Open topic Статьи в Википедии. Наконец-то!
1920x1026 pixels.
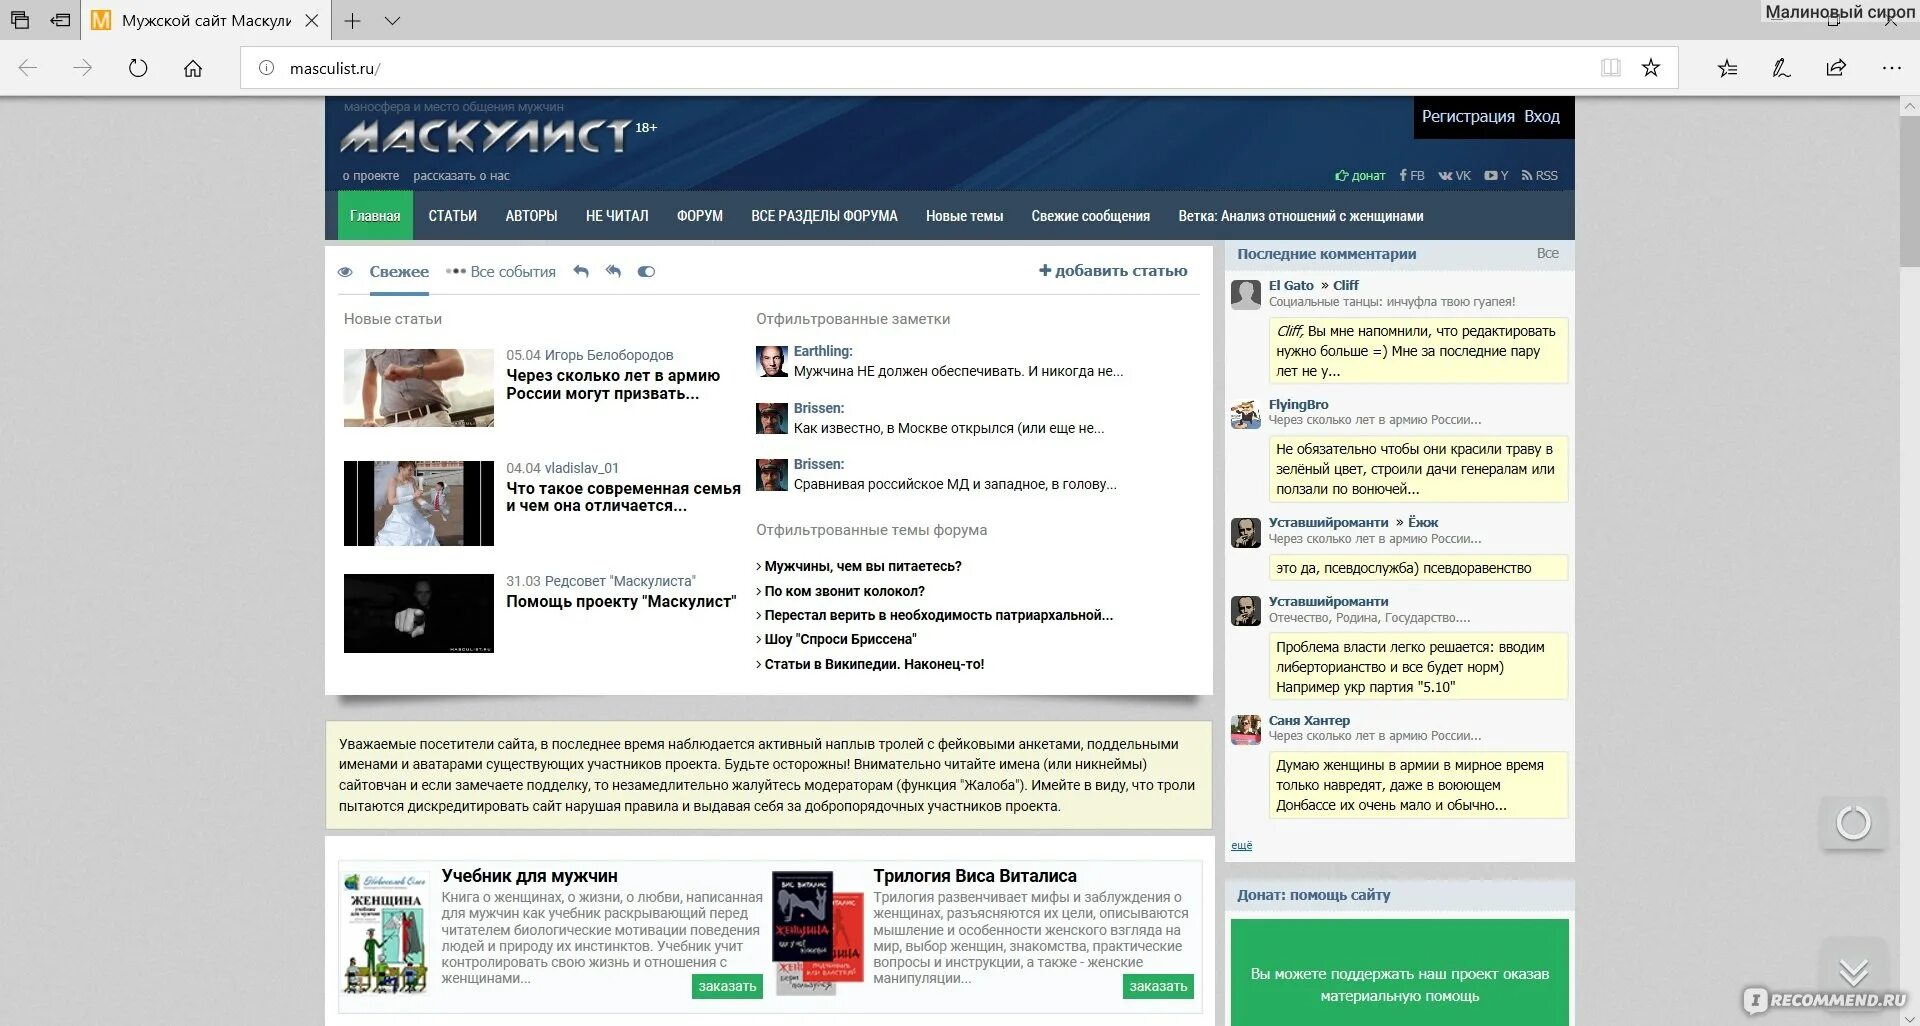[874, 664]
